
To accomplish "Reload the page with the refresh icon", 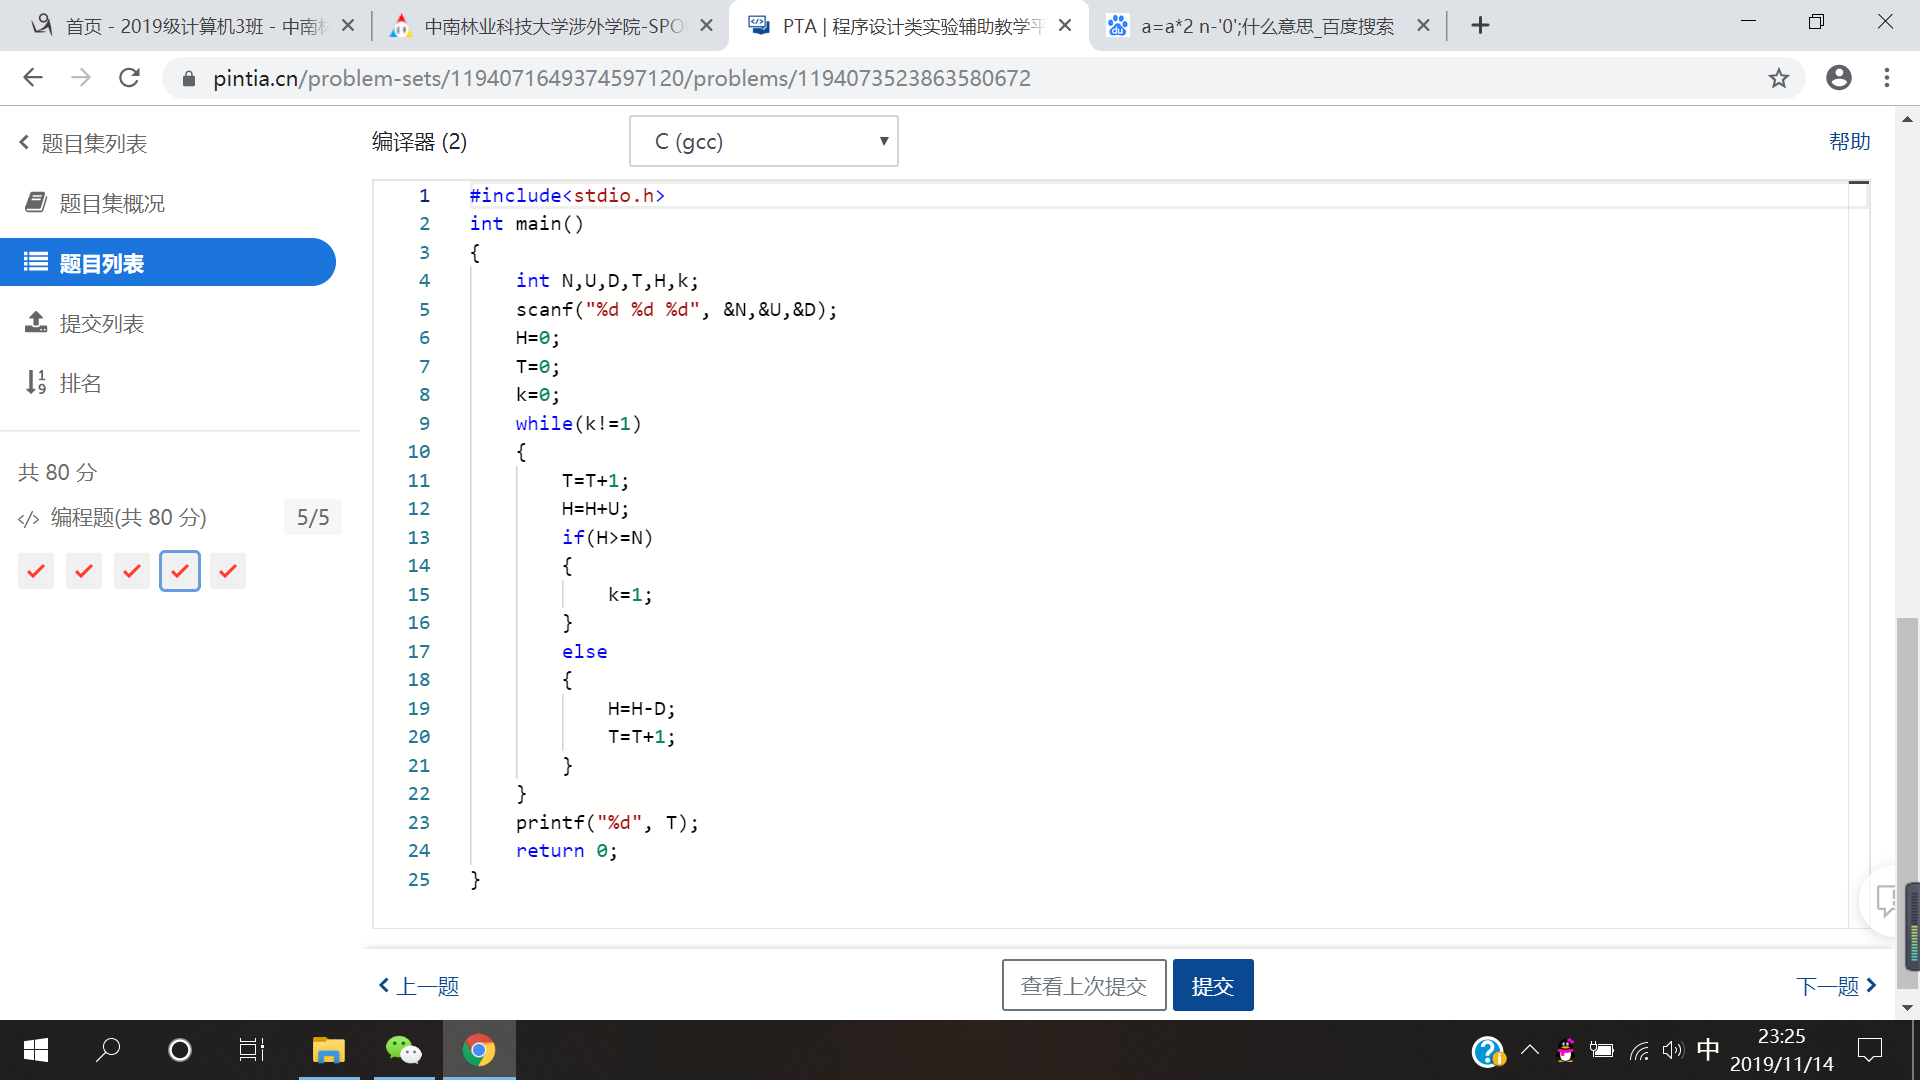I will [x=129, y=78].
